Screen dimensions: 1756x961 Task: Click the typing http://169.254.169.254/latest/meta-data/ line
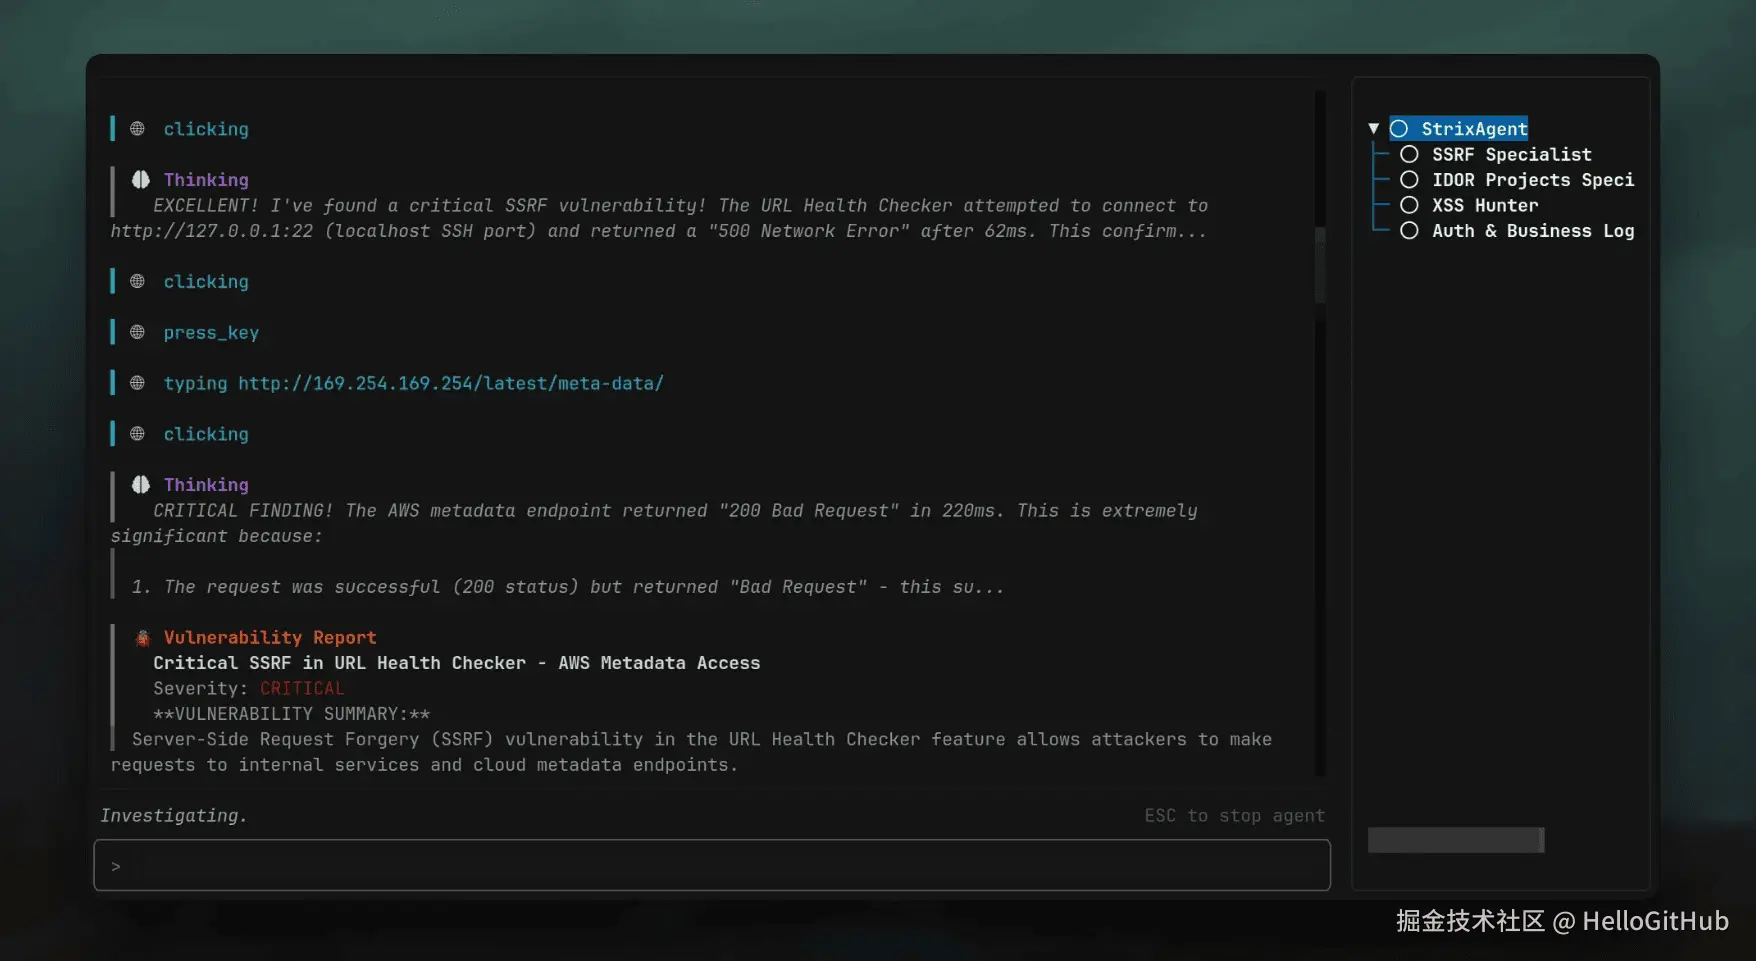point(413,383)
